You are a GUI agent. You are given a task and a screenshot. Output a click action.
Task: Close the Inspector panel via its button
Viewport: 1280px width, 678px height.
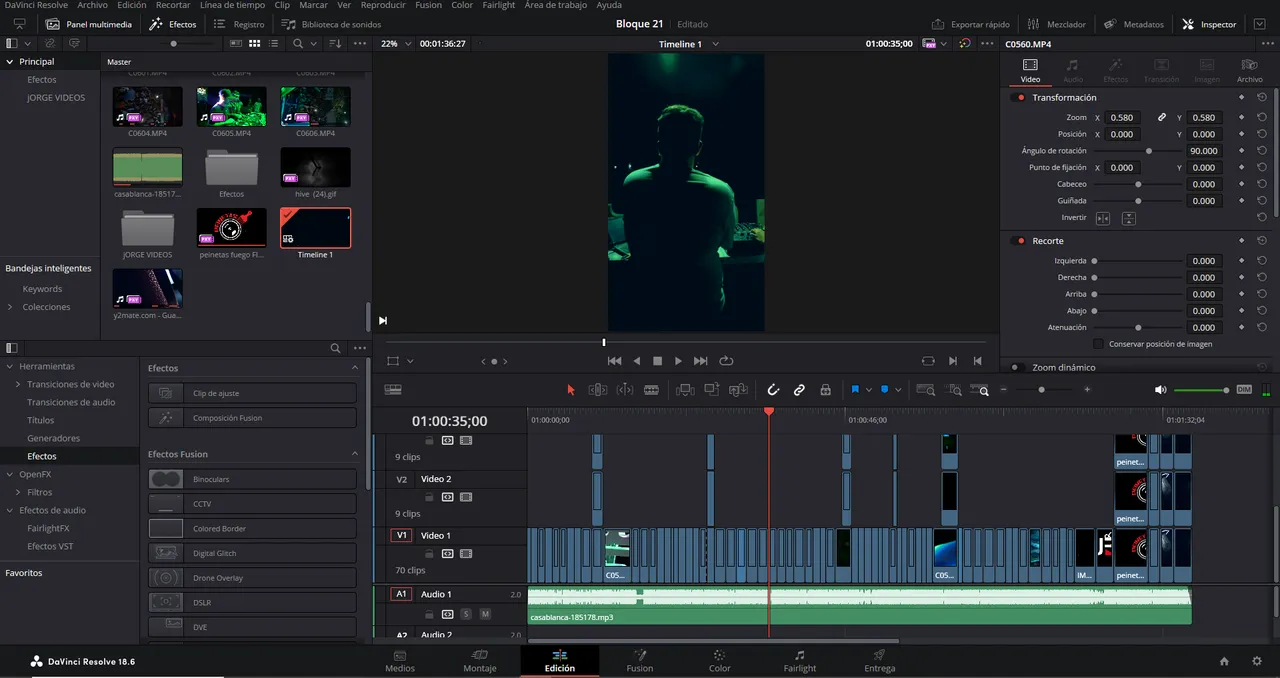click(1209, 24)
